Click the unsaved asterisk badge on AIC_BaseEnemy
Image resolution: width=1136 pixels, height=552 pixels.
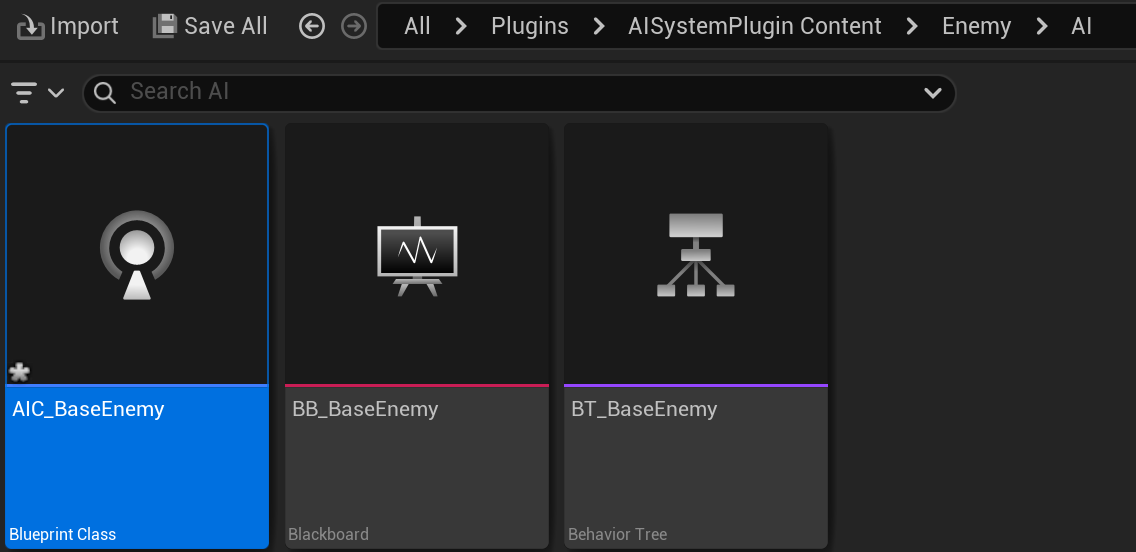[19, 373]
